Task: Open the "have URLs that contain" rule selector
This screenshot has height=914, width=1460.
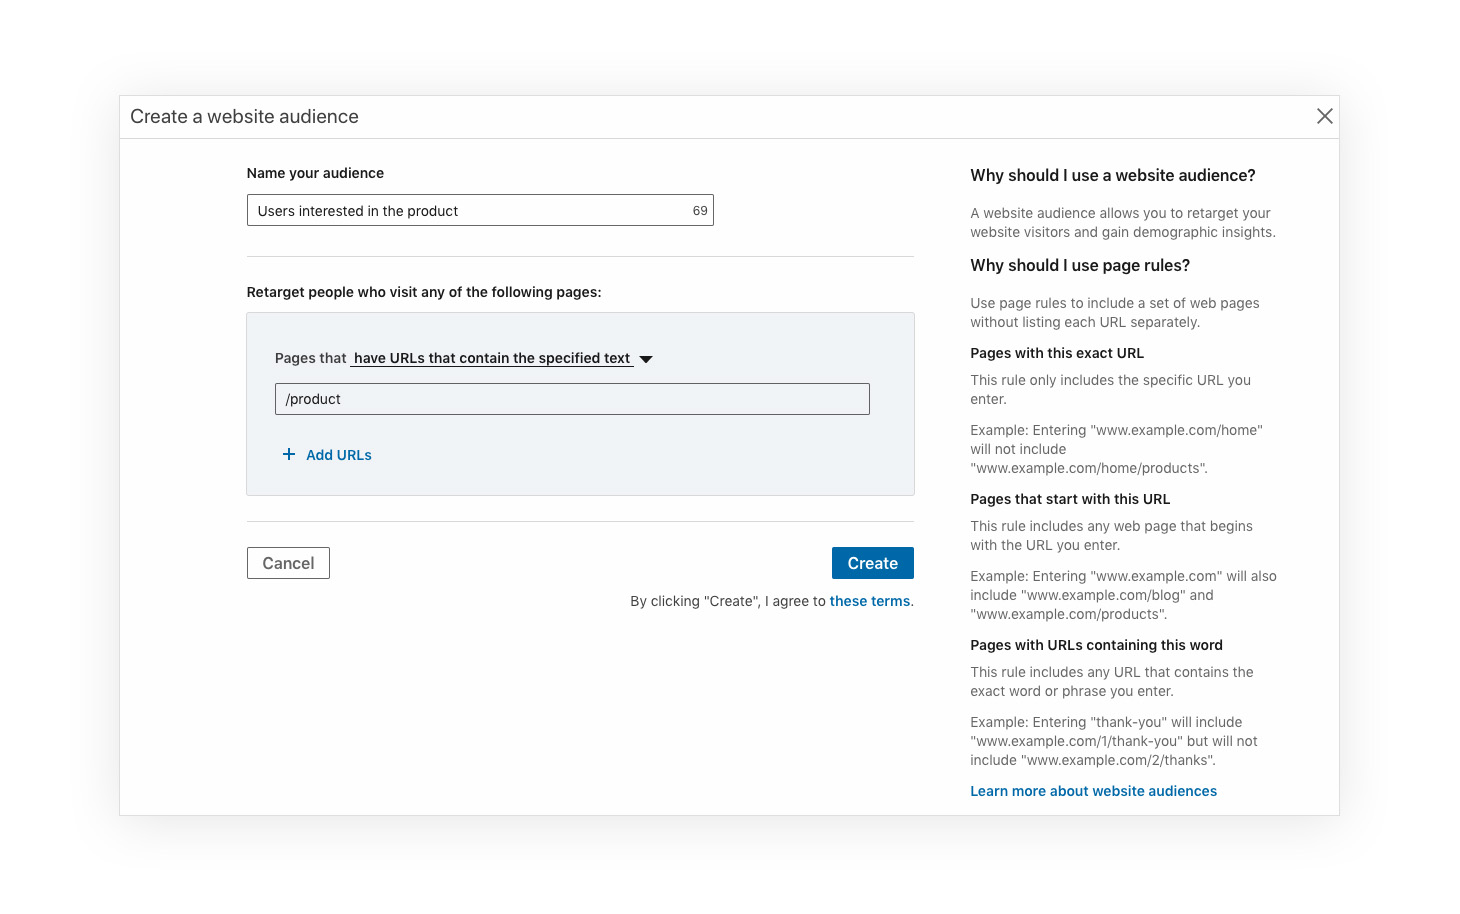Action: pos(492,358)
